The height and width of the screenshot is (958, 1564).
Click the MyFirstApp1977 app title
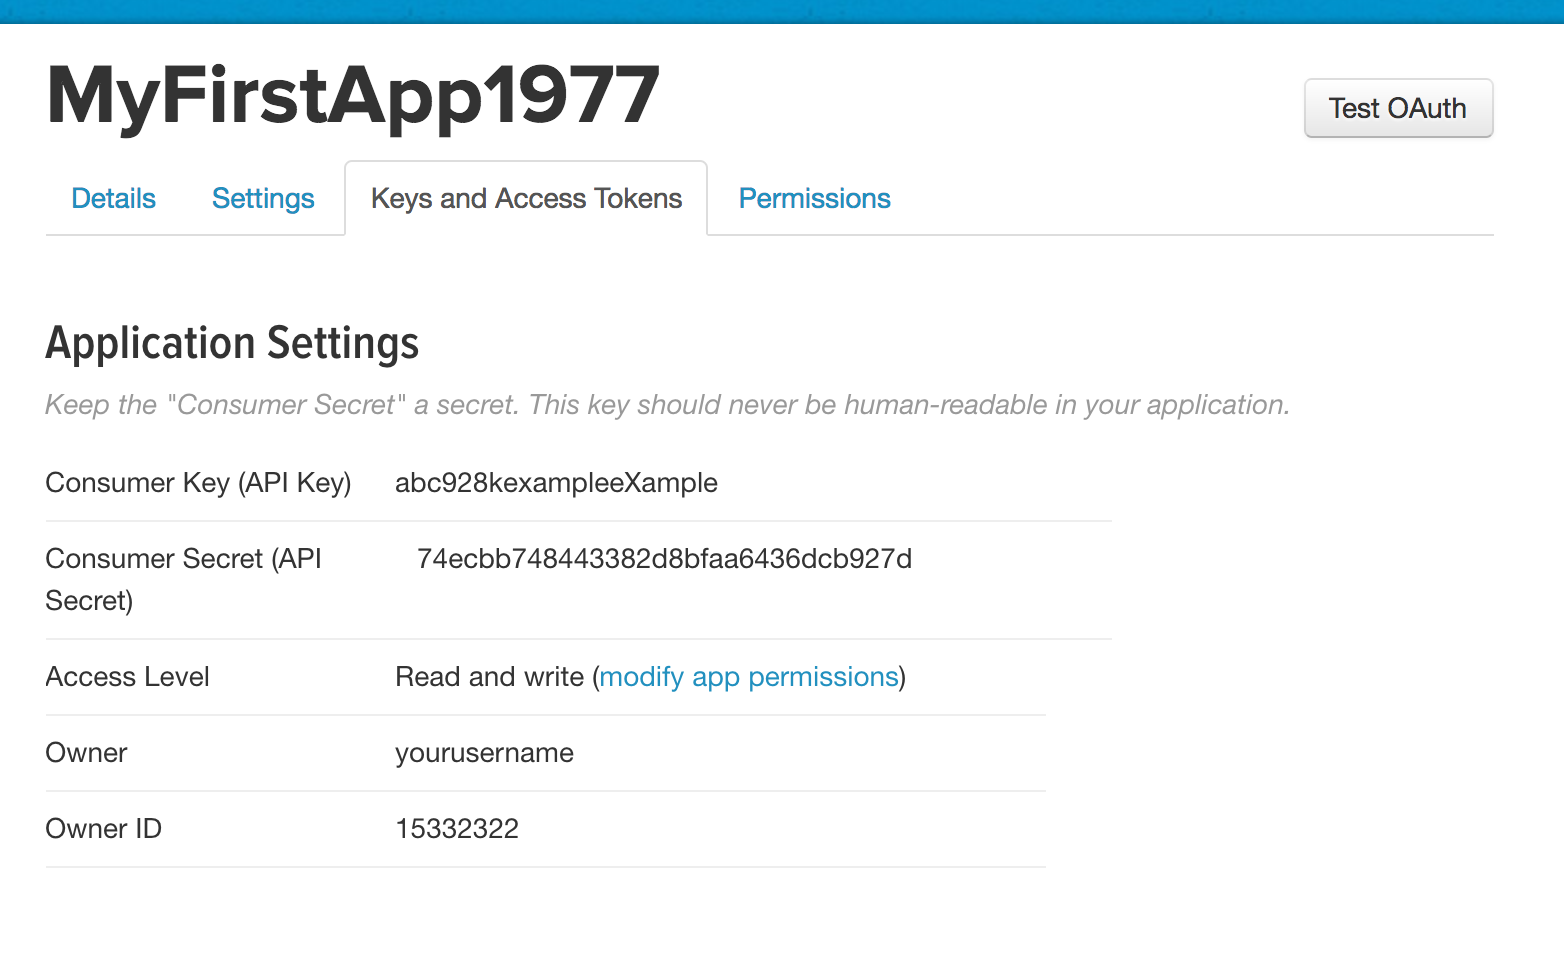pyautogui.click(x=353, y=96)
